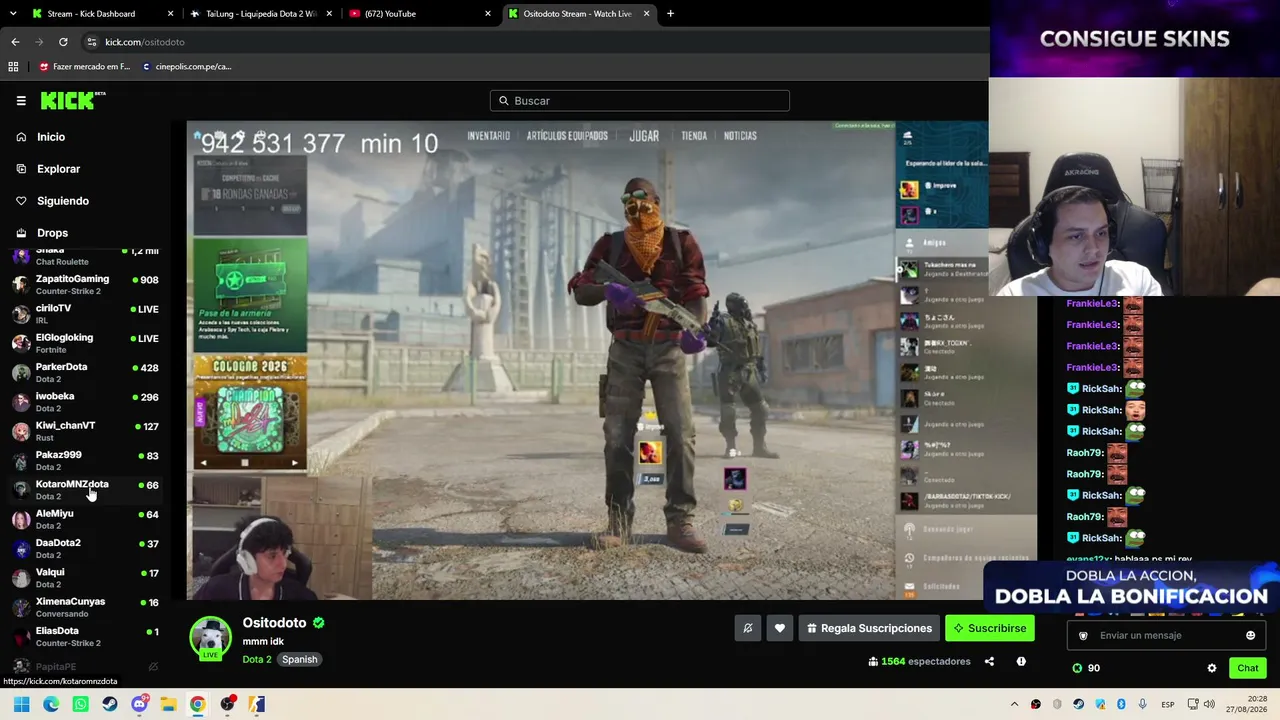Click the Enviar un mensaje chat input
This screenshot has width=1280, height=720.
[1166, 635]
